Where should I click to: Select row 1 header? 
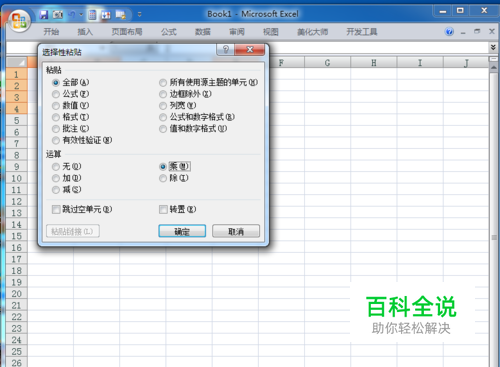(x=17, y=74)
